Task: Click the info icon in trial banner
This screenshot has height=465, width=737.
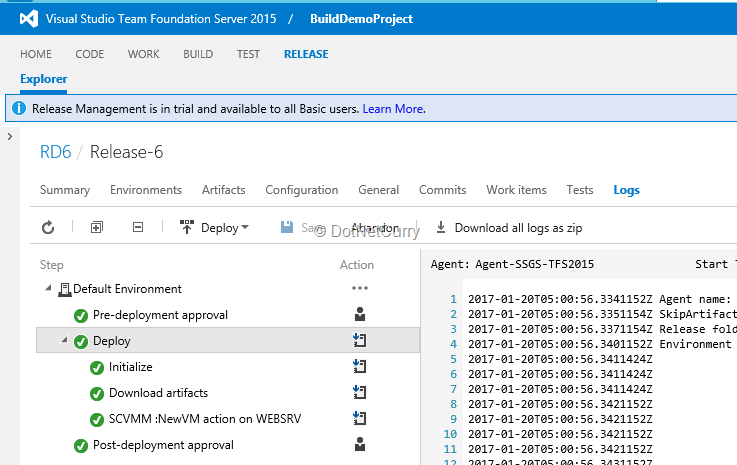Action: [x=19, y=109]
